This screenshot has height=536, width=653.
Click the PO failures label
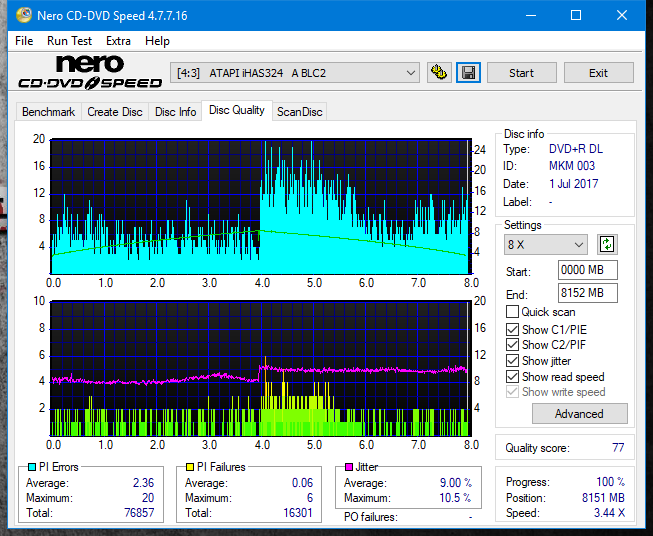pyautogui.click(x=371, y=517)
